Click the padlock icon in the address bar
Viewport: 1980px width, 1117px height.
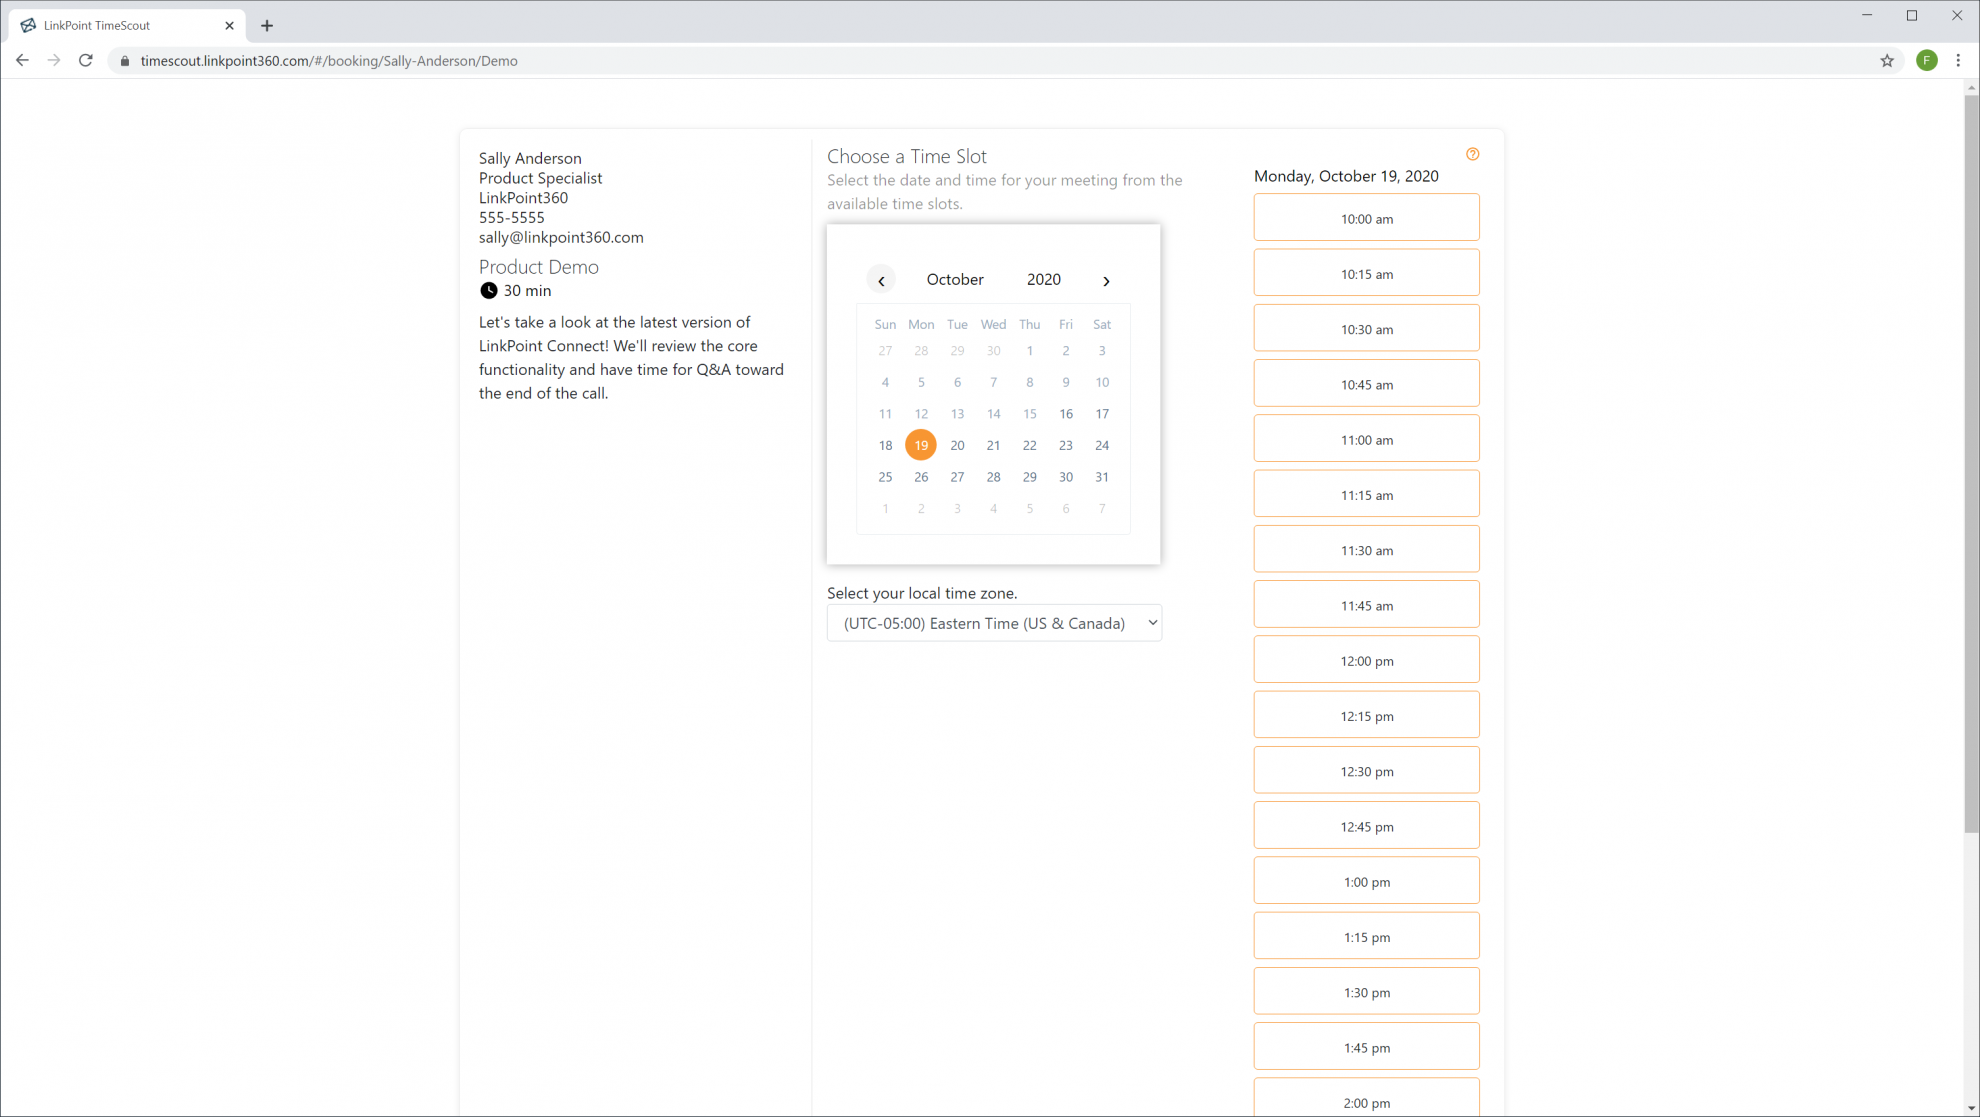124,61
